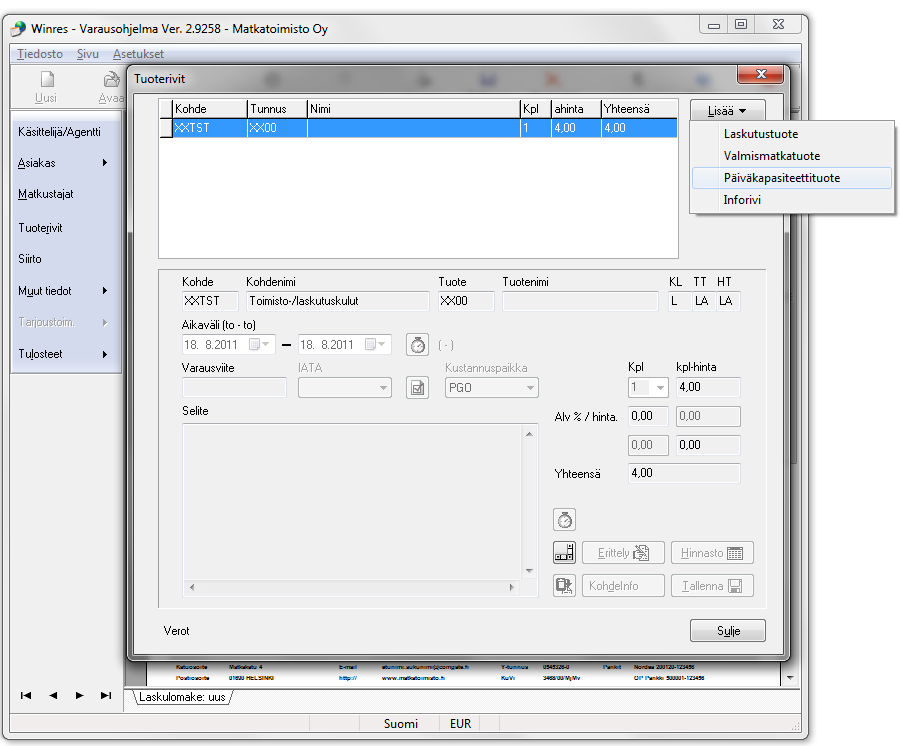900x746 pixels.
Task: Open Tuoterivit in sidebar
Action: tap(40, 228)
